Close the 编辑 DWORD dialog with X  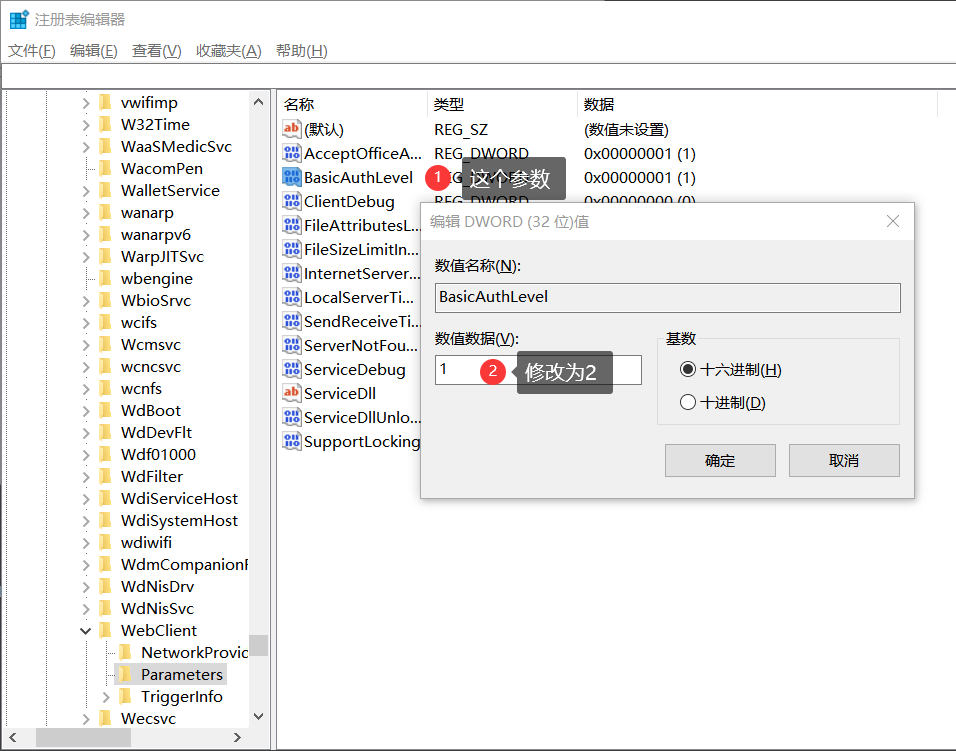tap(893, 221)
